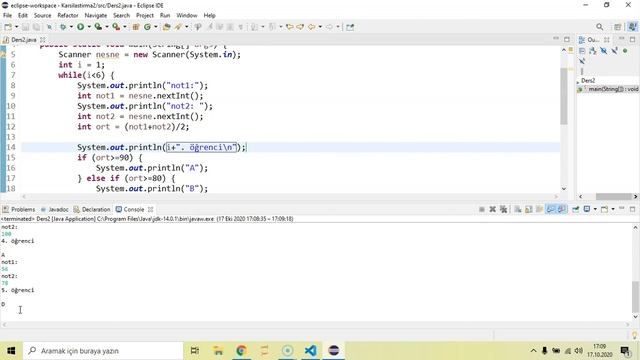
Task: Open the Source menu
Action: [42, 16]
